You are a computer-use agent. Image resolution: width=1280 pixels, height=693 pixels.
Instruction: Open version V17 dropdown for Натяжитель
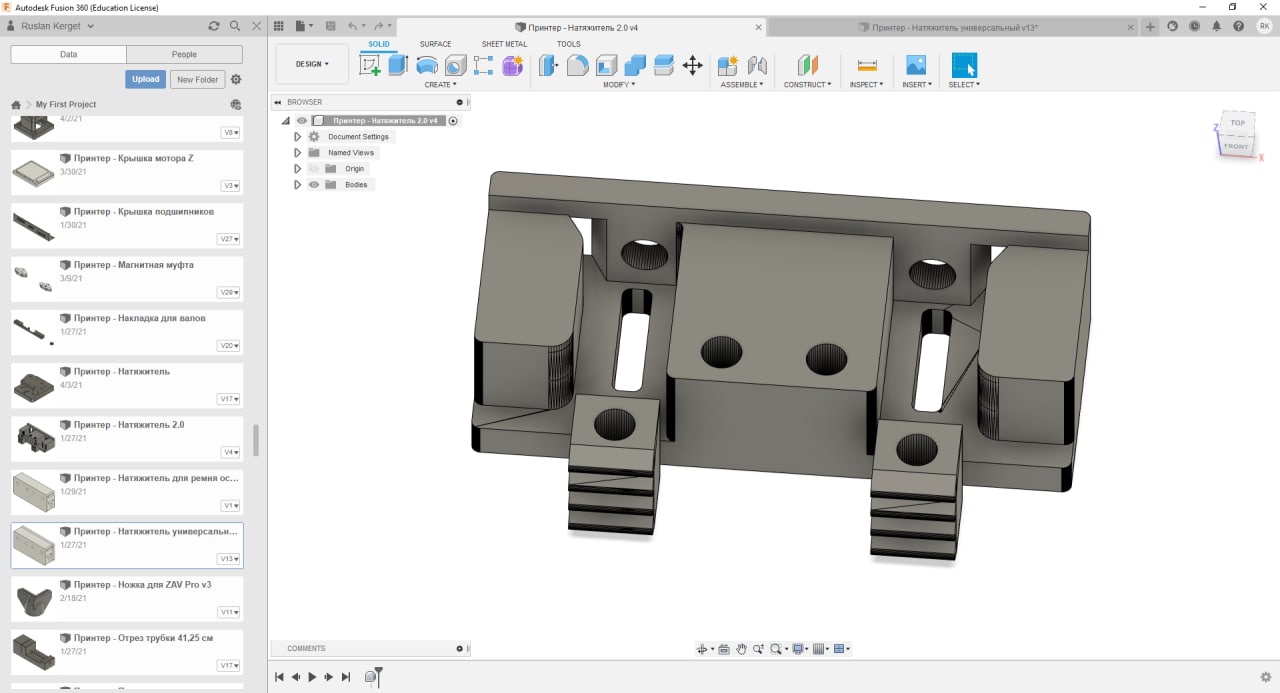(x=230, y=399)
